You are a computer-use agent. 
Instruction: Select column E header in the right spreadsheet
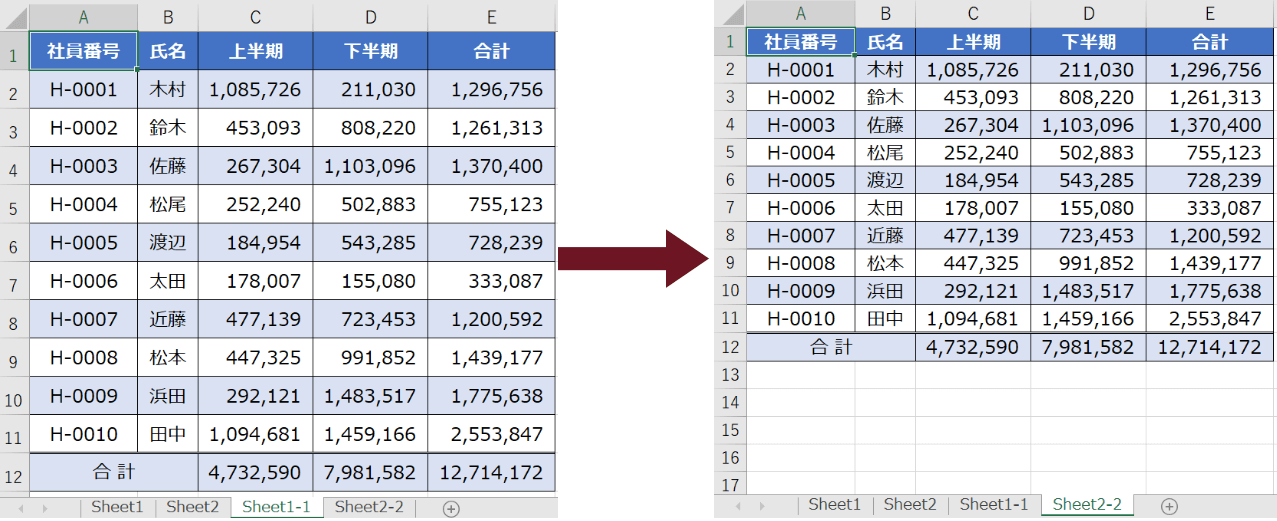[1210, 13]
